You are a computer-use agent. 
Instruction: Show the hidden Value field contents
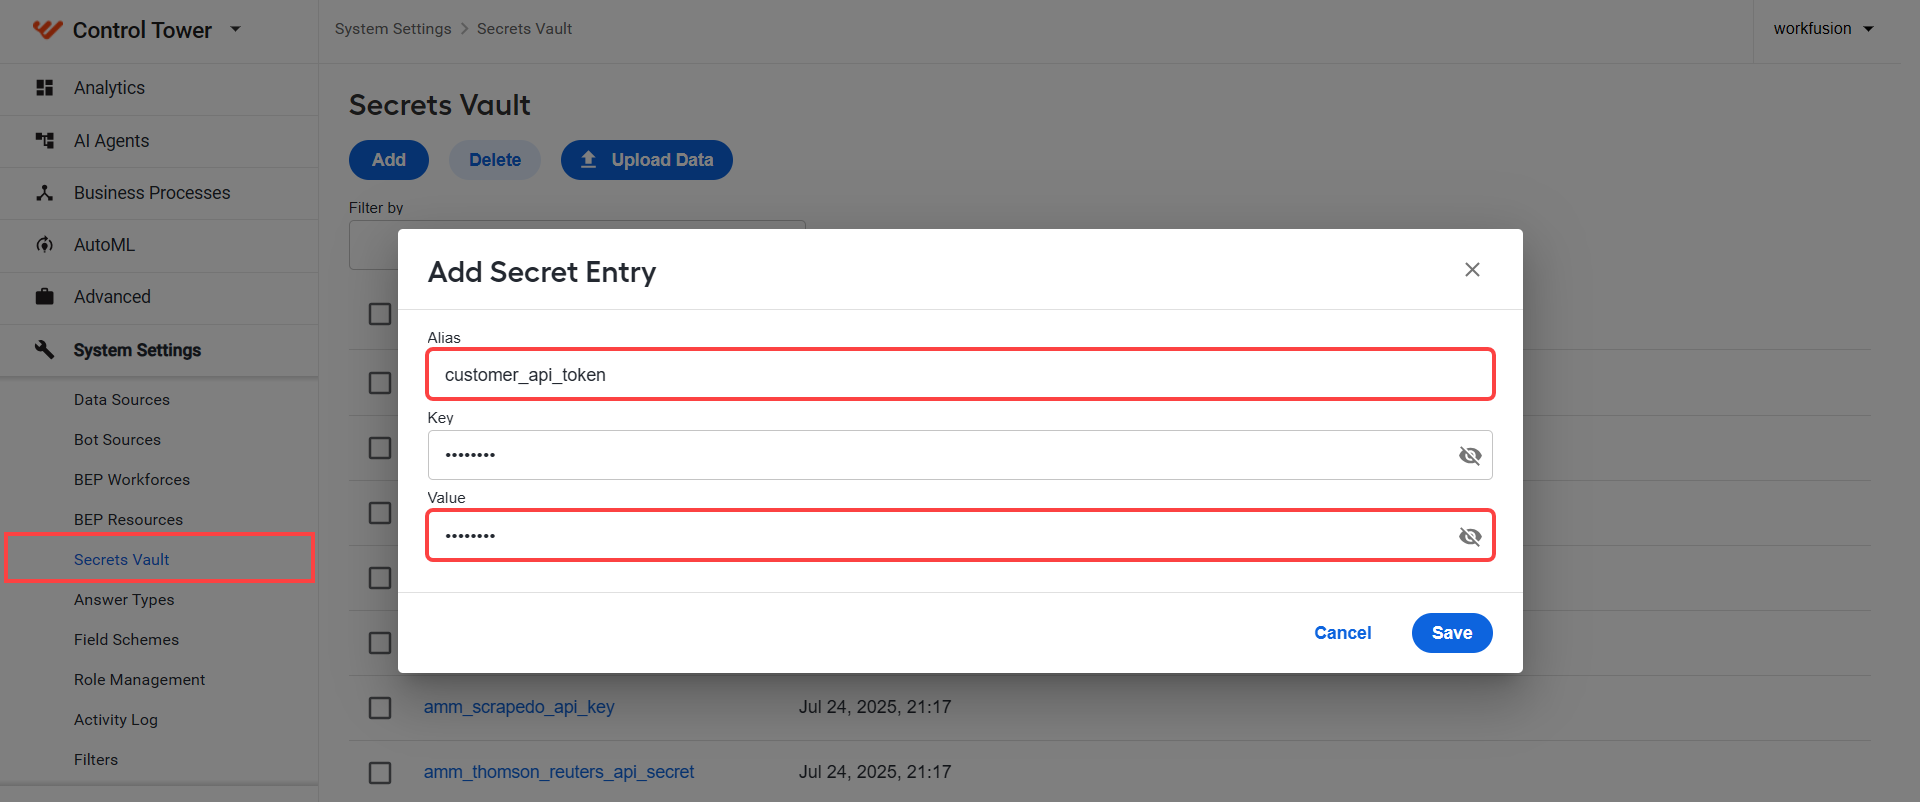coord(1470,537)
